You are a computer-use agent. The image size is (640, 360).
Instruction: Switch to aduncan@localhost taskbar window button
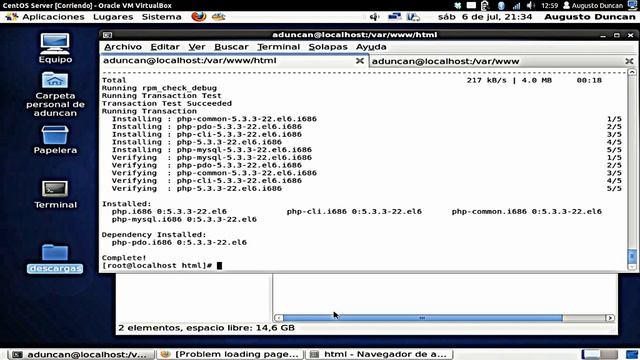pyautogui.click(x=82, y=354)
